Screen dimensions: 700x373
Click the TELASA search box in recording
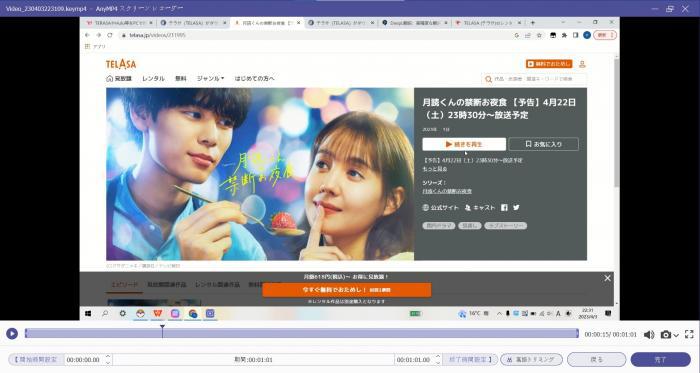pyautogui.click(x=534, y=79)
